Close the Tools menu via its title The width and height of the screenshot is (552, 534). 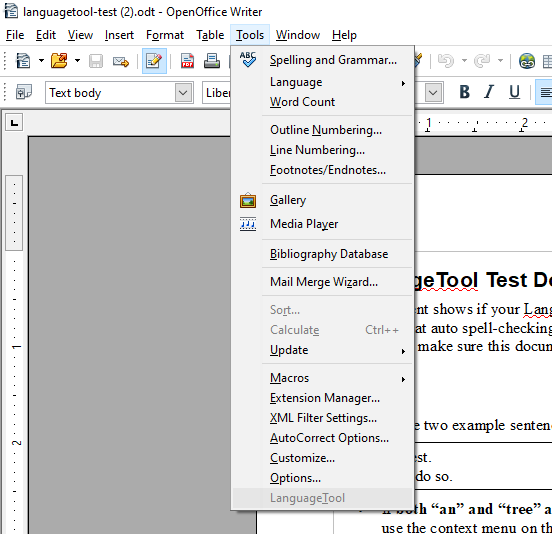(250, 35)
